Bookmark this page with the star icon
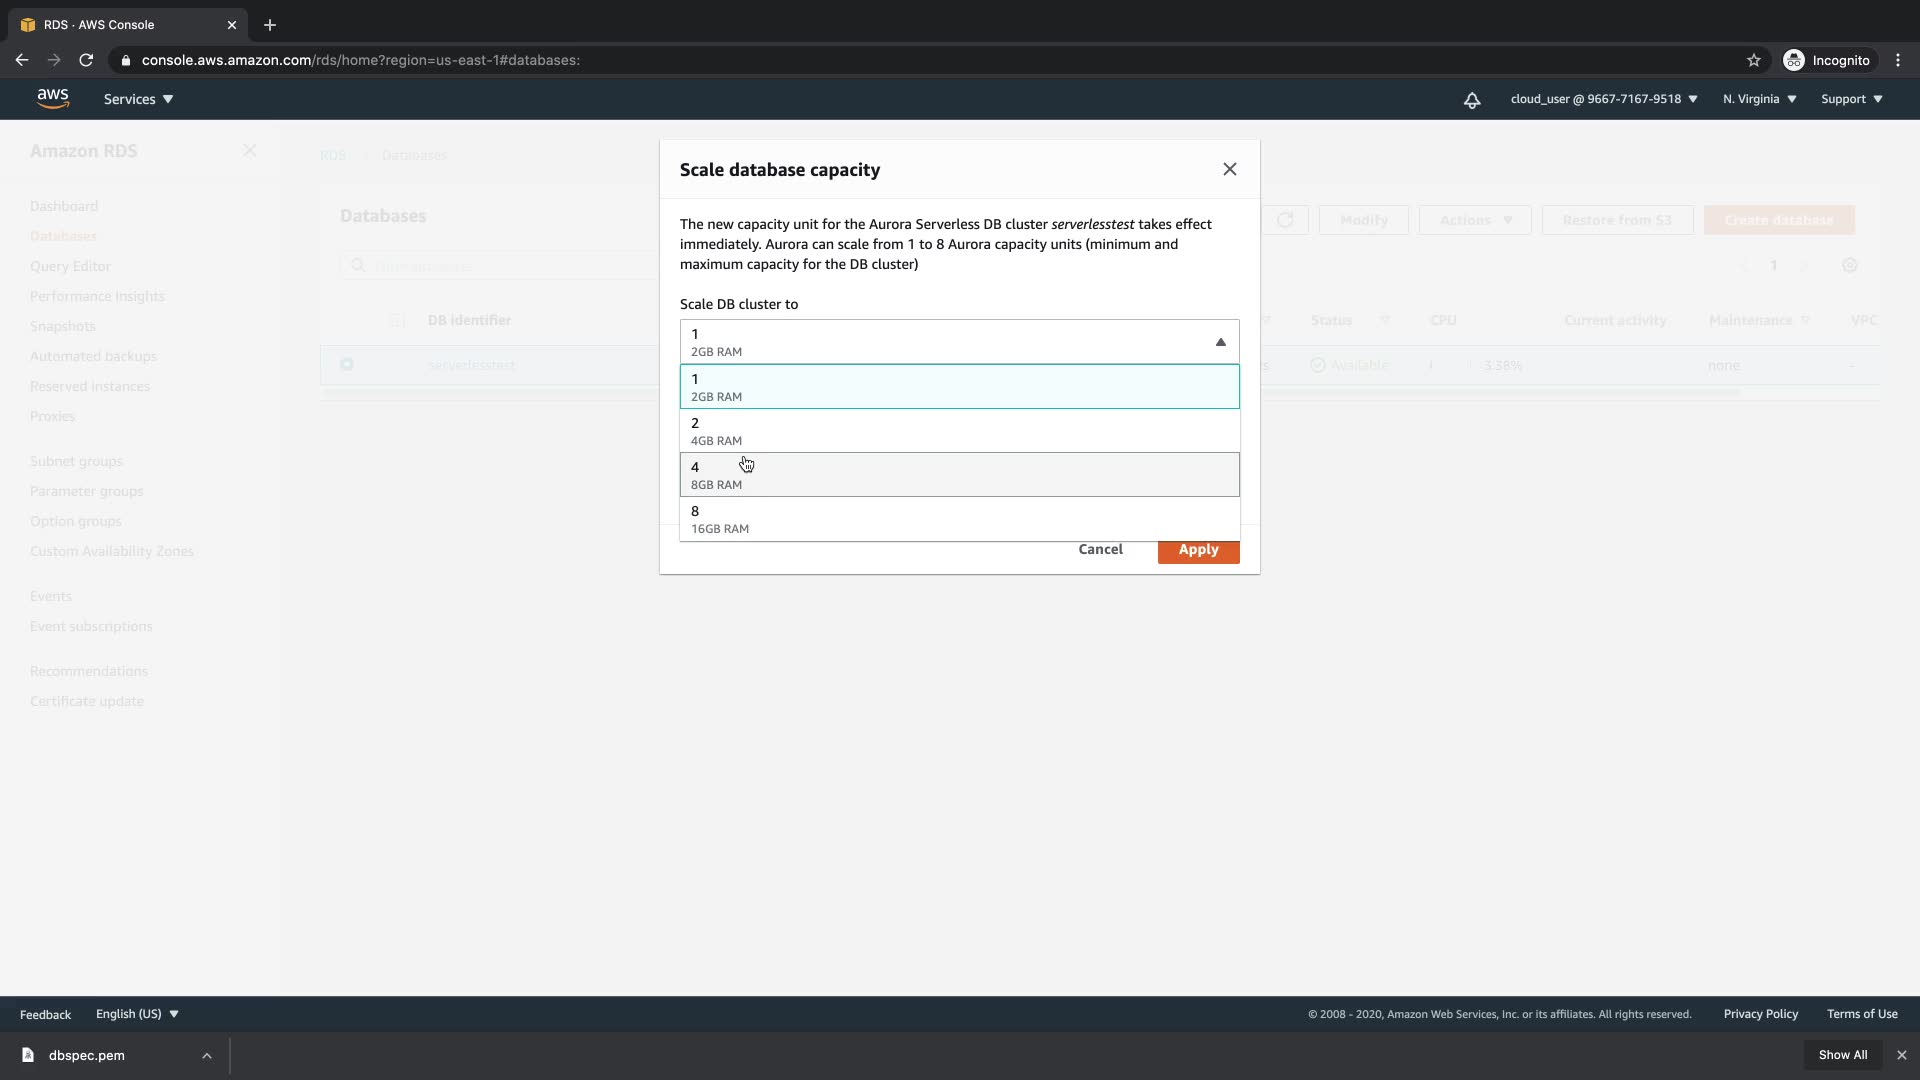This screenshot has height=1080, width=1920. 1753,60
